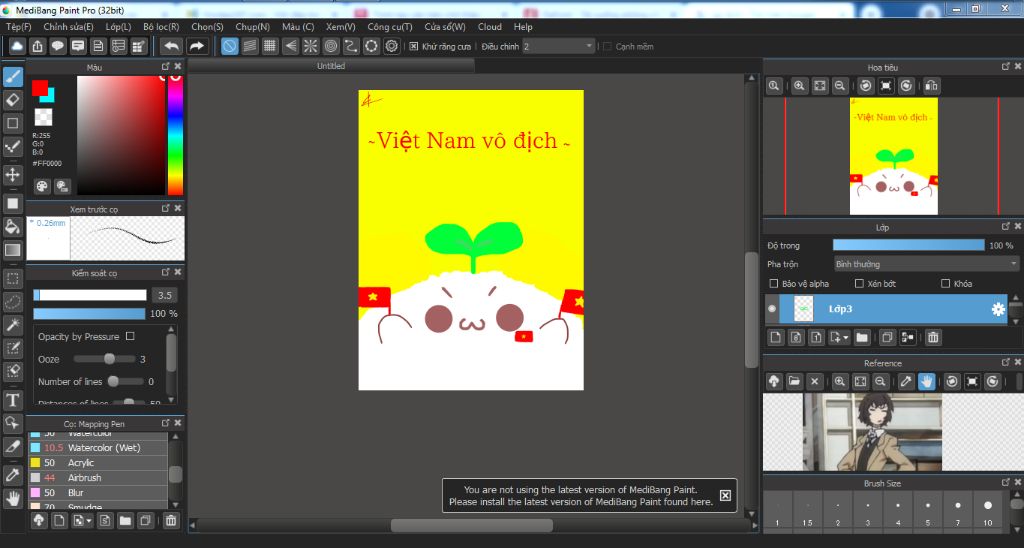Image resolution: width=1024 pixels, height=548 pixels.
Task: Choose the Acrylic brush
Action: [98, 462]
